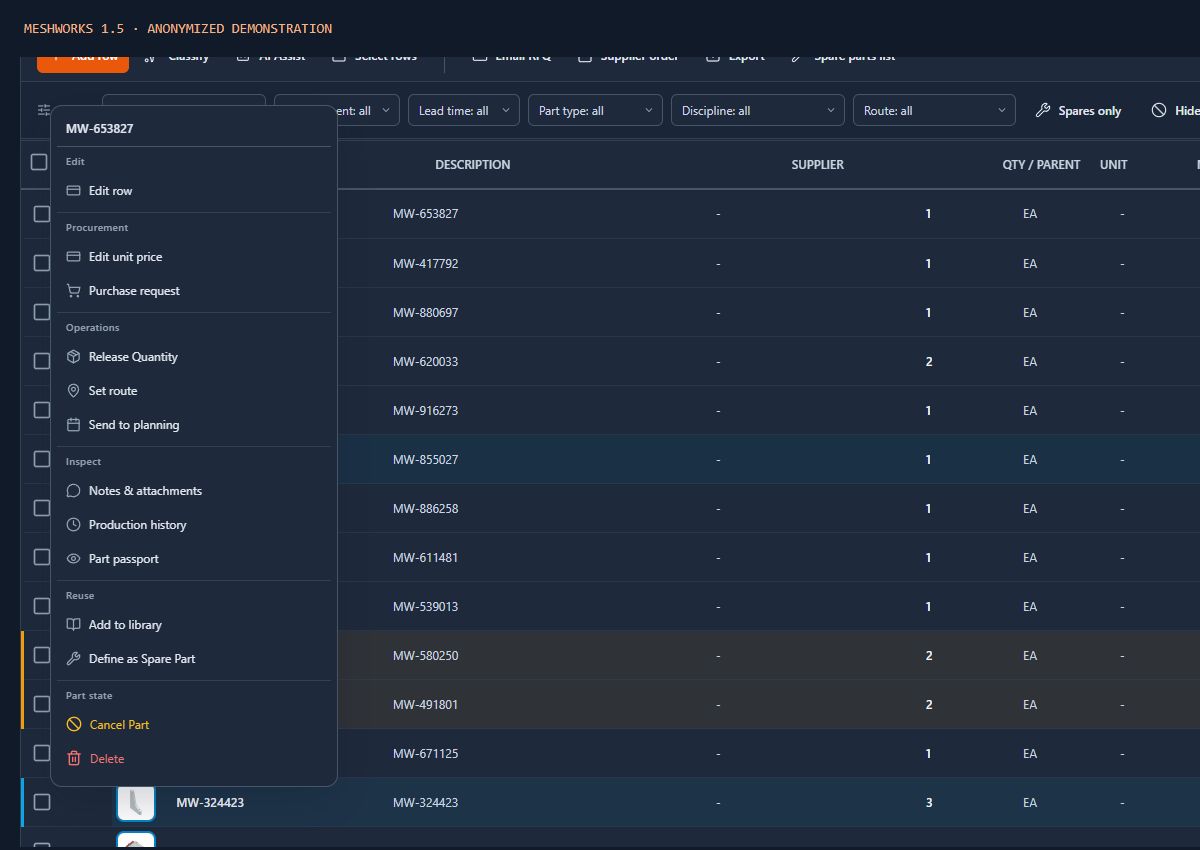Click the MW-491801 description cell

pos(426,705)
